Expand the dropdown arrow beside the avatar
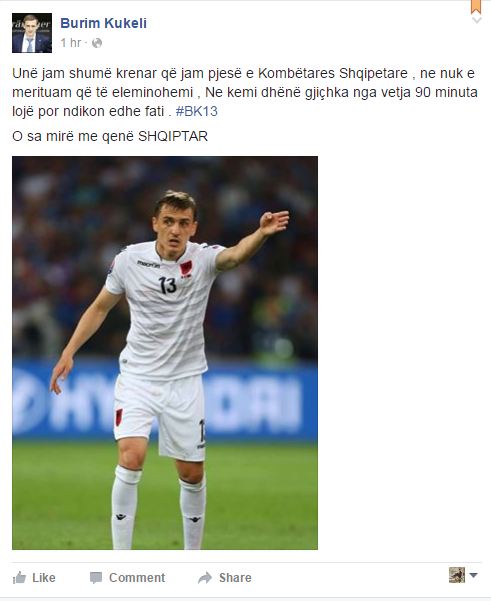 pos(473,575)
